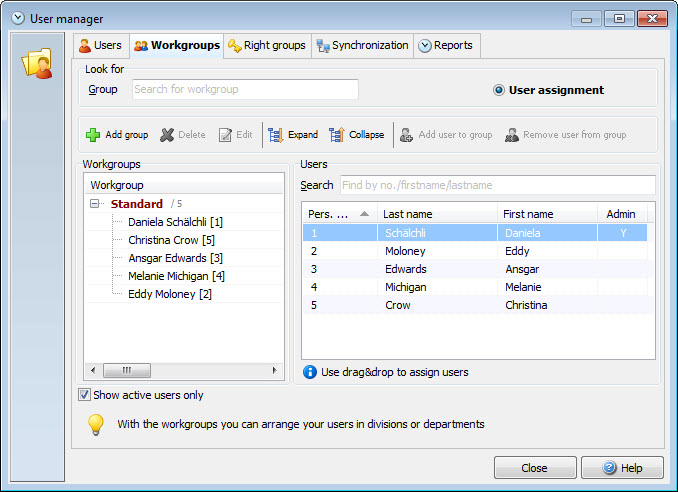
Task: Select Standard workgroup in tree
Action: tap(137, 204)
